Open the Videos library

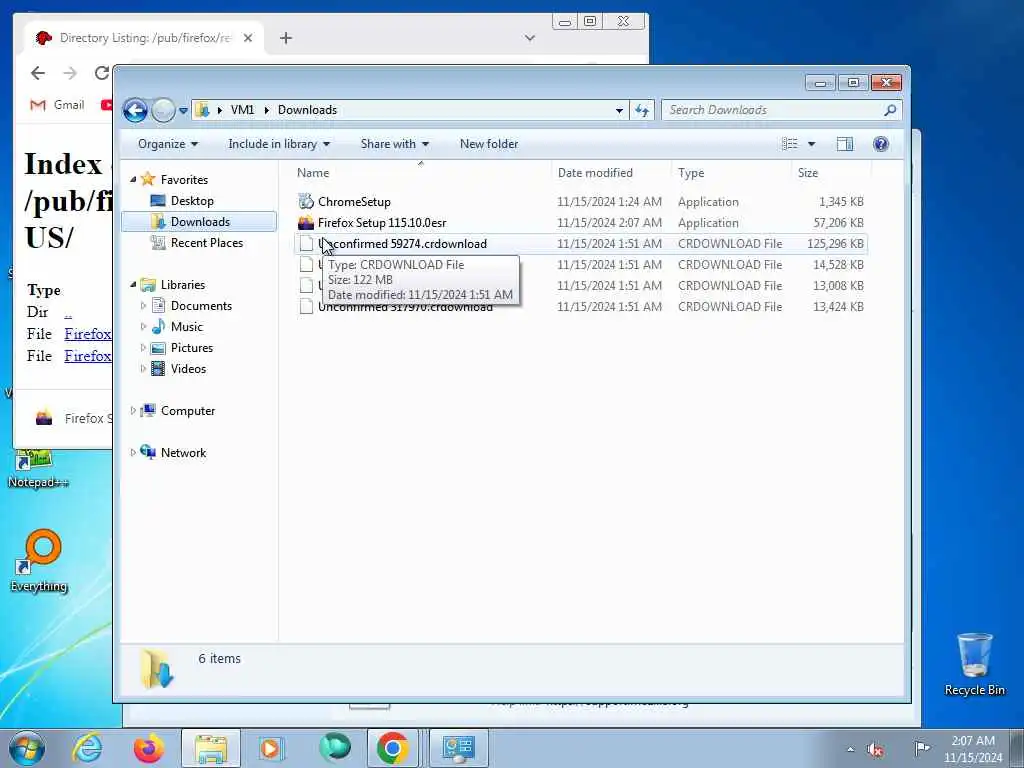[188, 368]
